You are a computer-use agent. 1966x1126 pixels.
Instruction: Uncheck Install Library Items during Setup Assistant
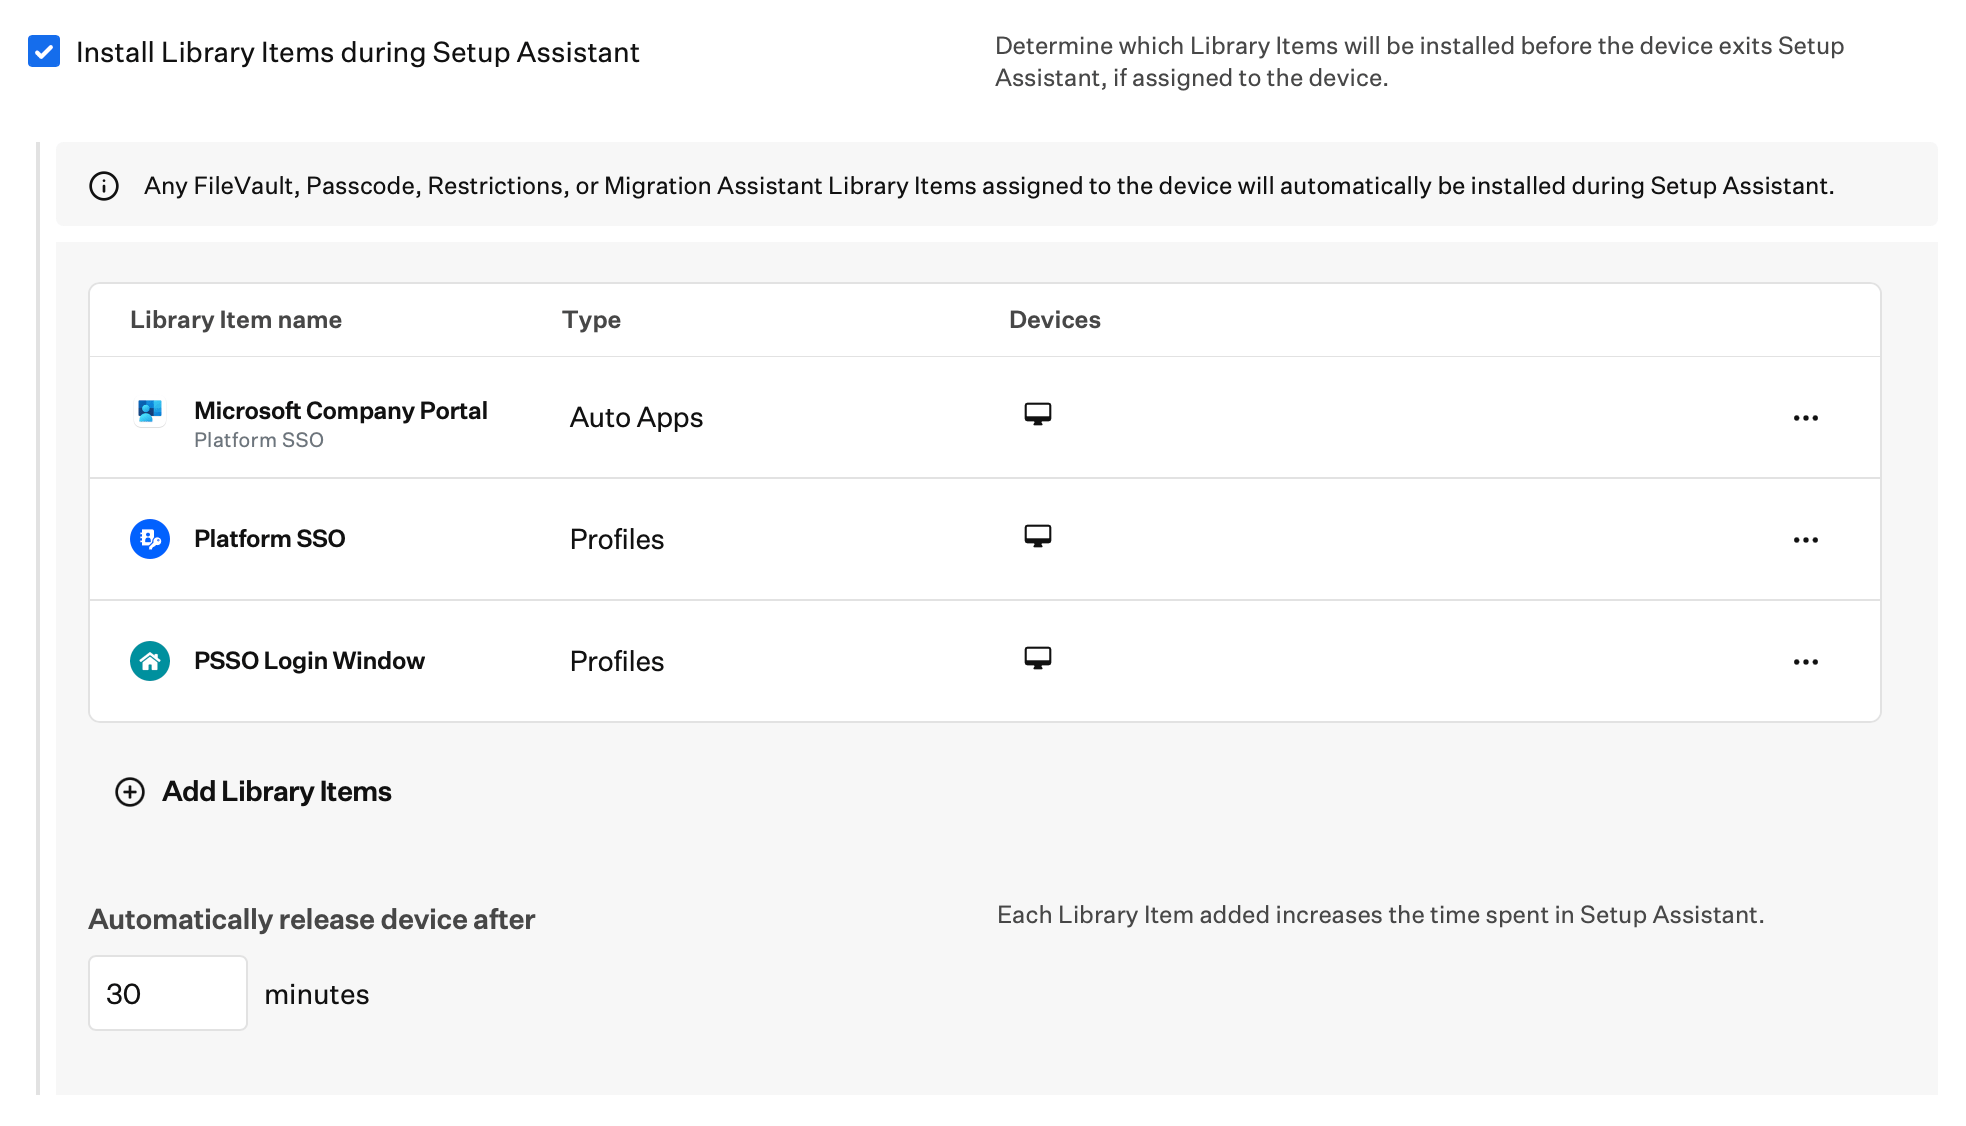coord(44,51)
